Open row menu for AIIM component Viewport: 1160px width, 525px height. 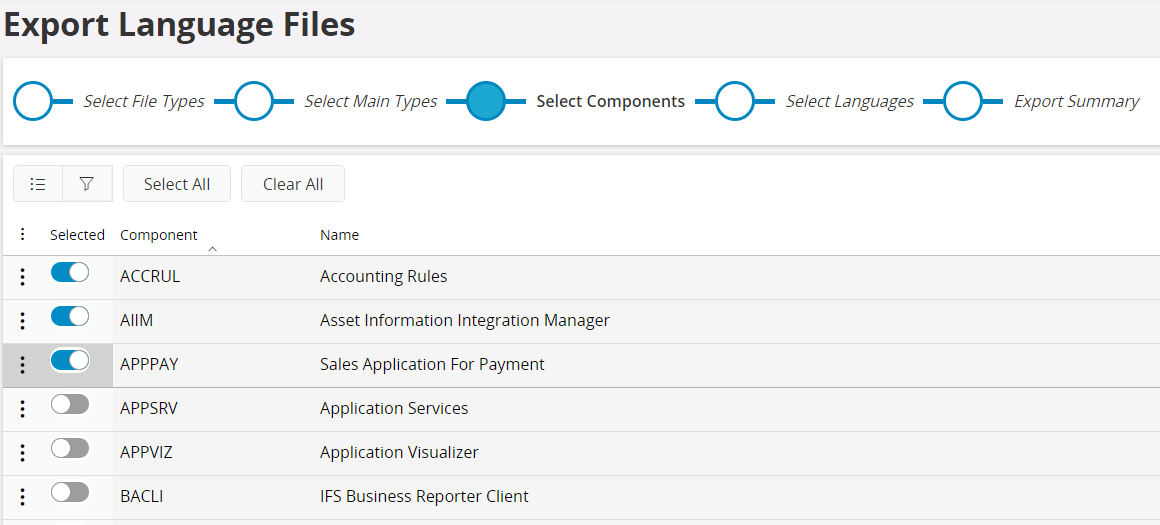coord(23,321)
